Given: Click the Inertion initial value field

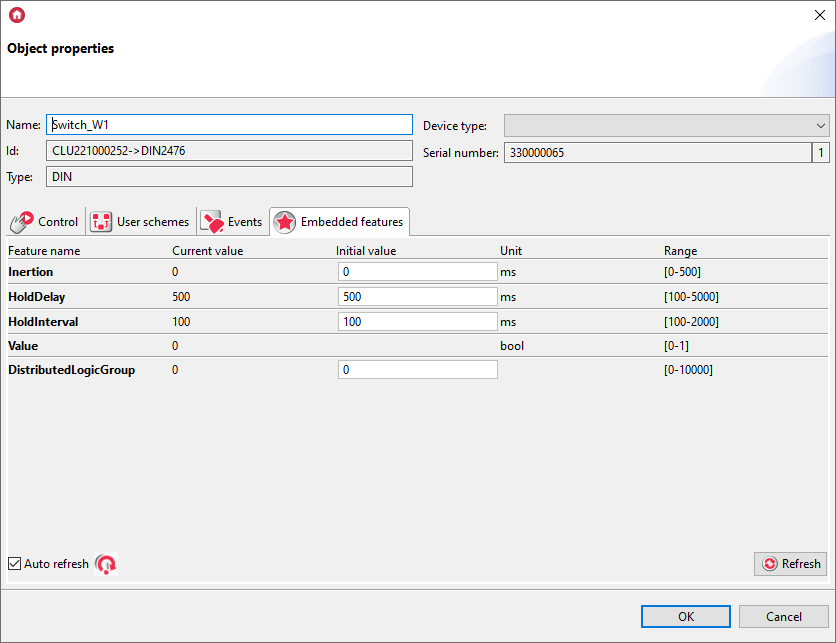Looking at the screenshot, I should click(417, 271).
